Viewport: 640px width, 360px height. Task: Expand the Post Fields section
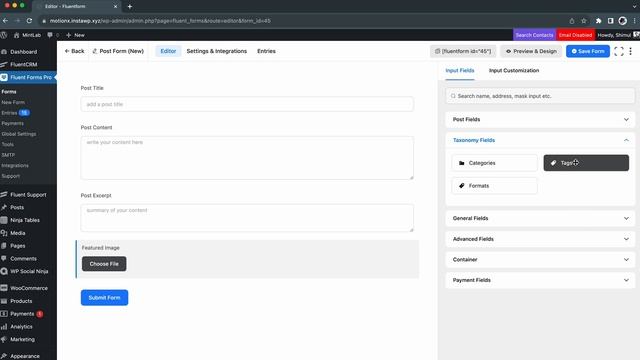540,120
